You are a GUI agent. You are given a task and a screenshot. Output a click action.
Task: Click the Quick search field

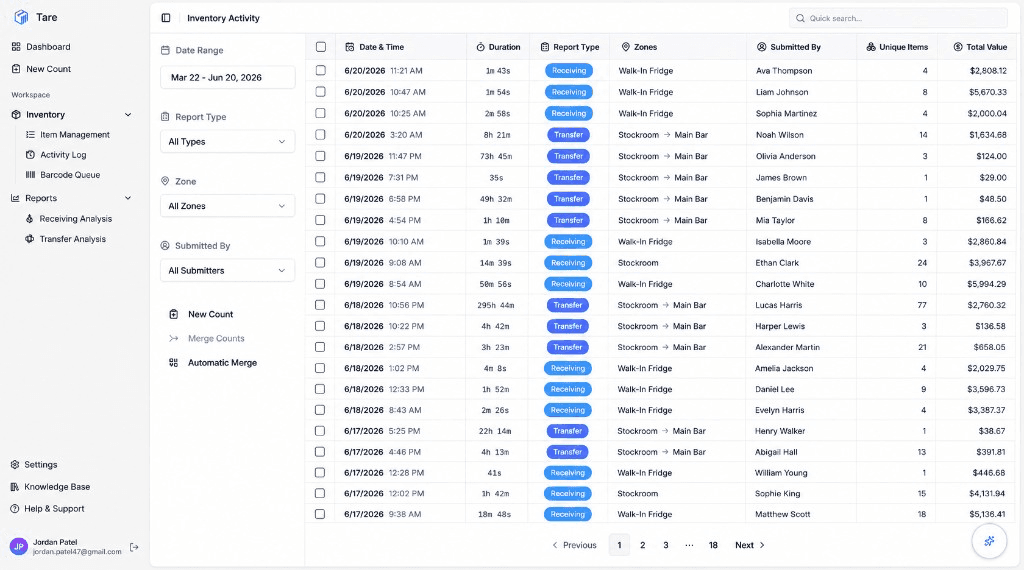898,18
